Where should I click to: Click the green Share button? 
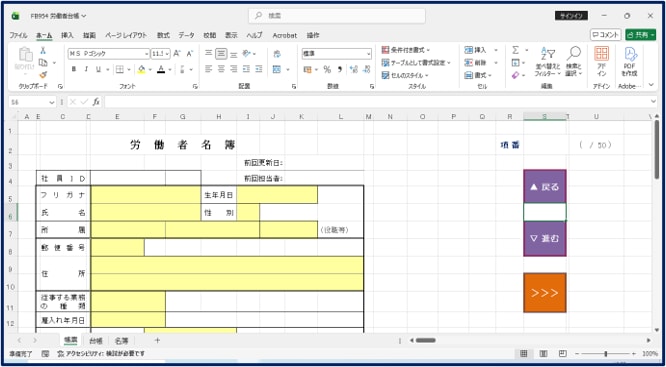click(x=640, y=35)
